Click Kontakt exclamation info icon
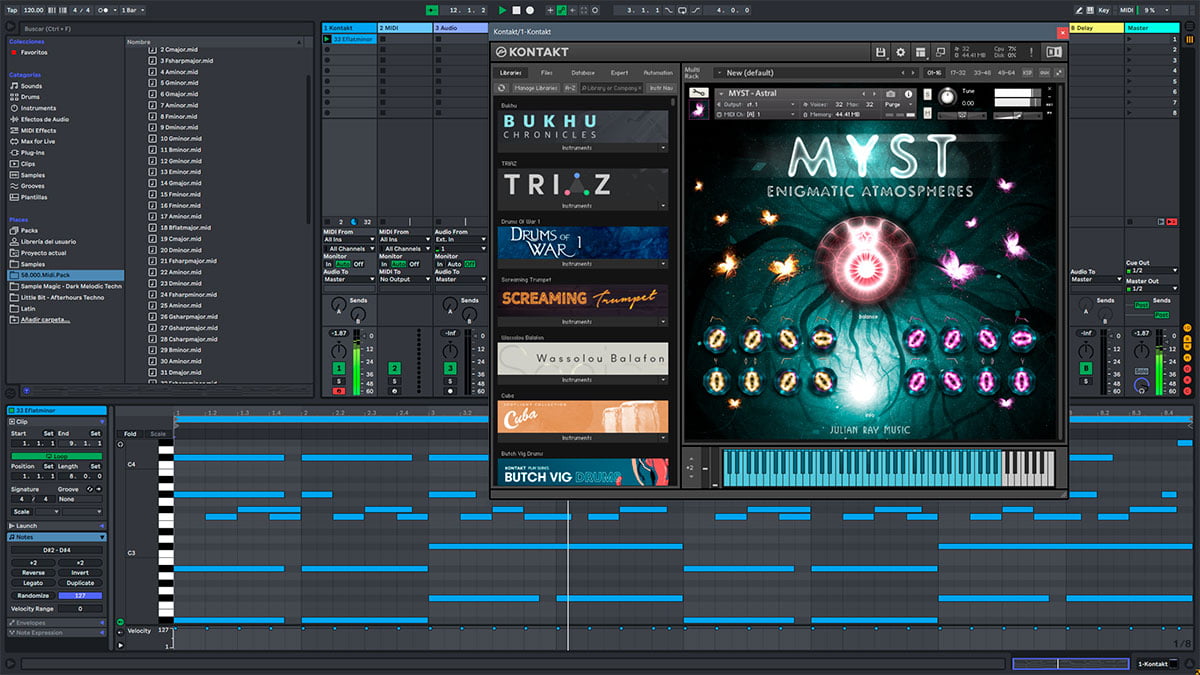The width and height of the screenshot is (1200, 675). 1029,52
